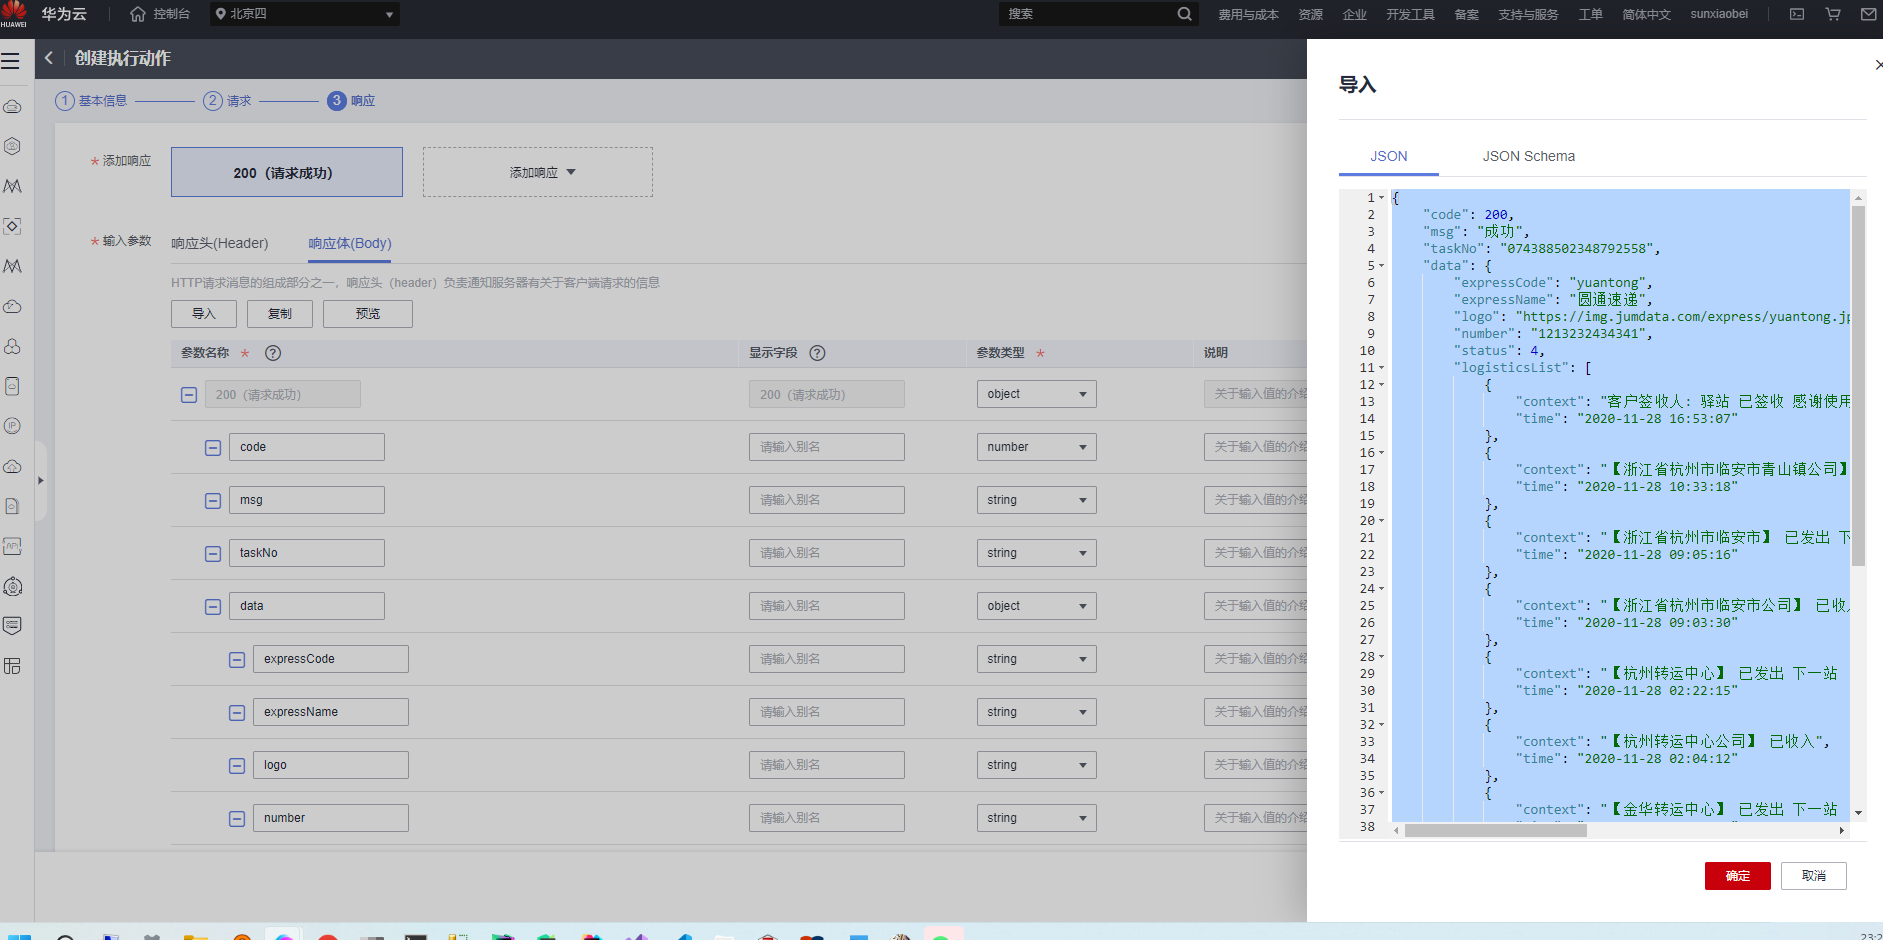Open the type dropdown for data row
Image resolution: width=1883 pixels, height=940 pixels.
point(1036,606)
